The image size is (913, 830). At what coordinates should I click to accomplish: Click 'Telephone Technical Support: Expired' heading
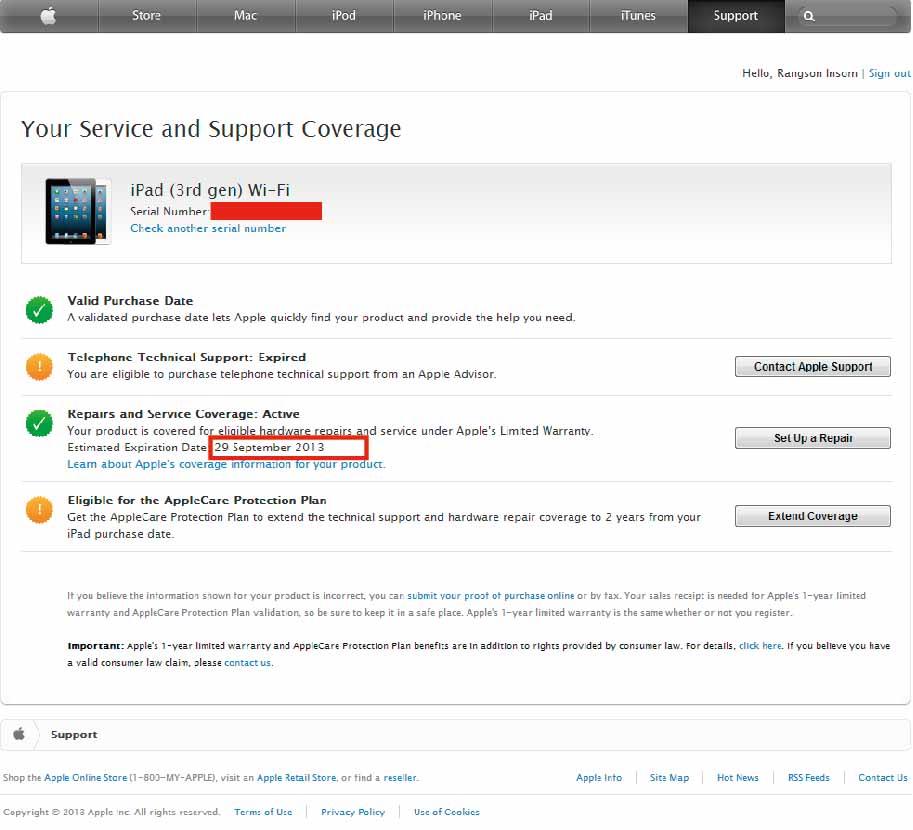tap(186, 357)
